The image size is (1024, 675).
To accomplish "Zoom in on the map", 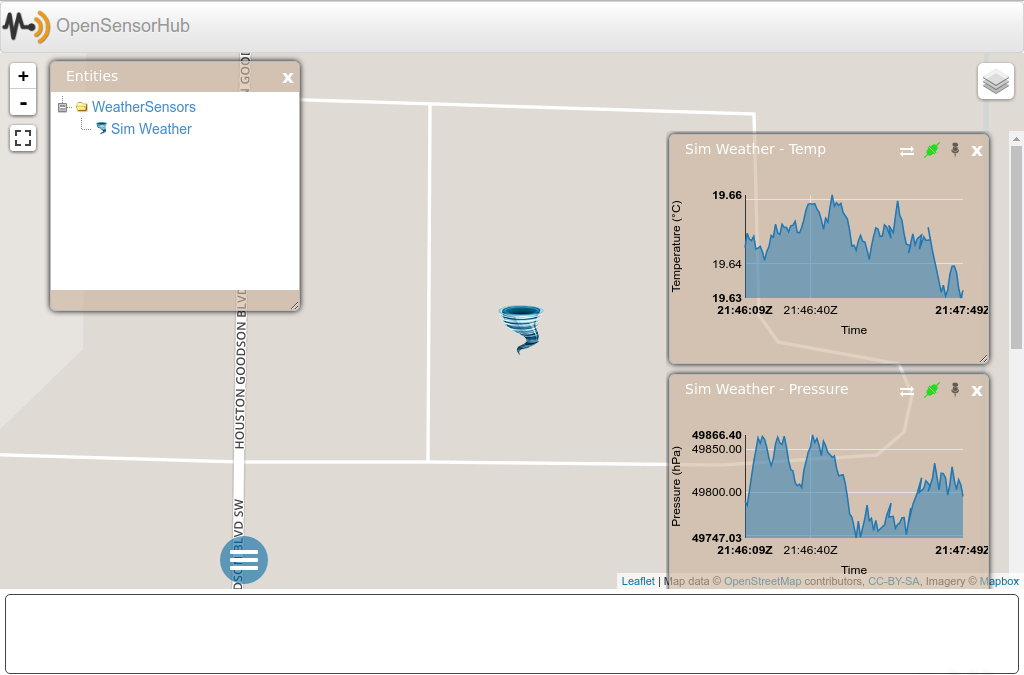I will (23, 76).
